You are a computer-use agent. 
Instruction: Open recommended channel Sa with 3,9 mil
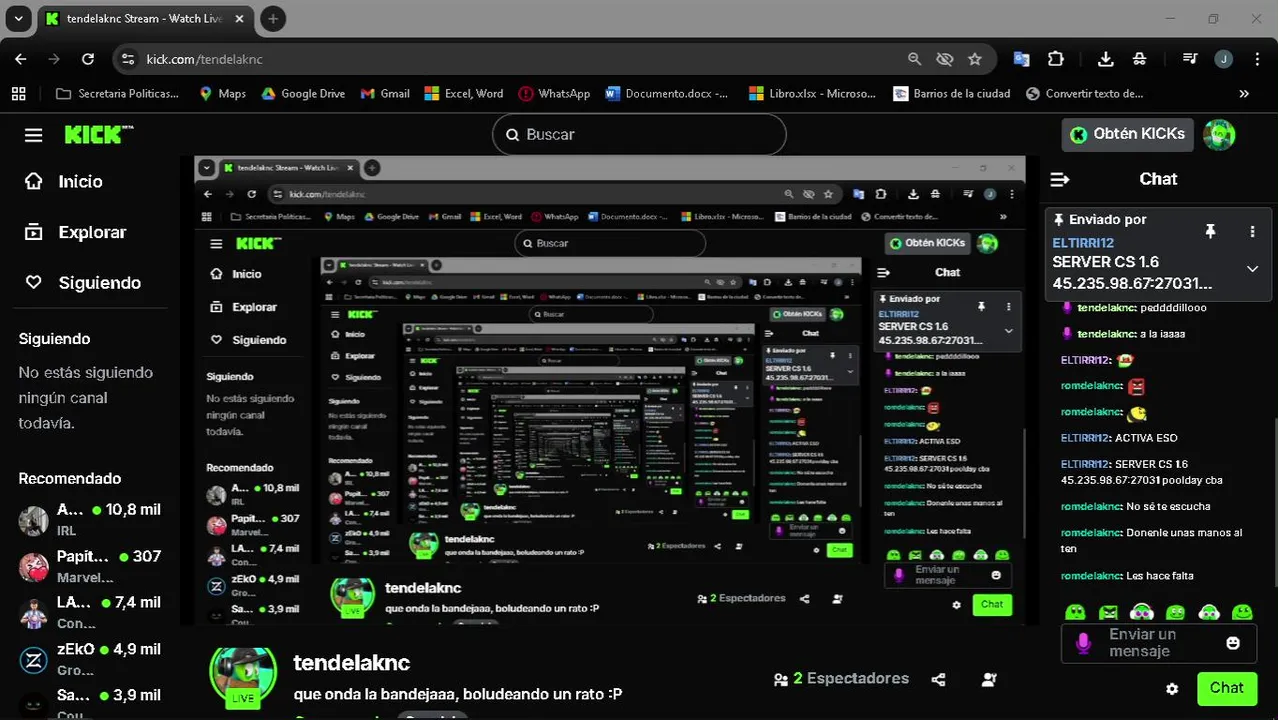[90, 703]
